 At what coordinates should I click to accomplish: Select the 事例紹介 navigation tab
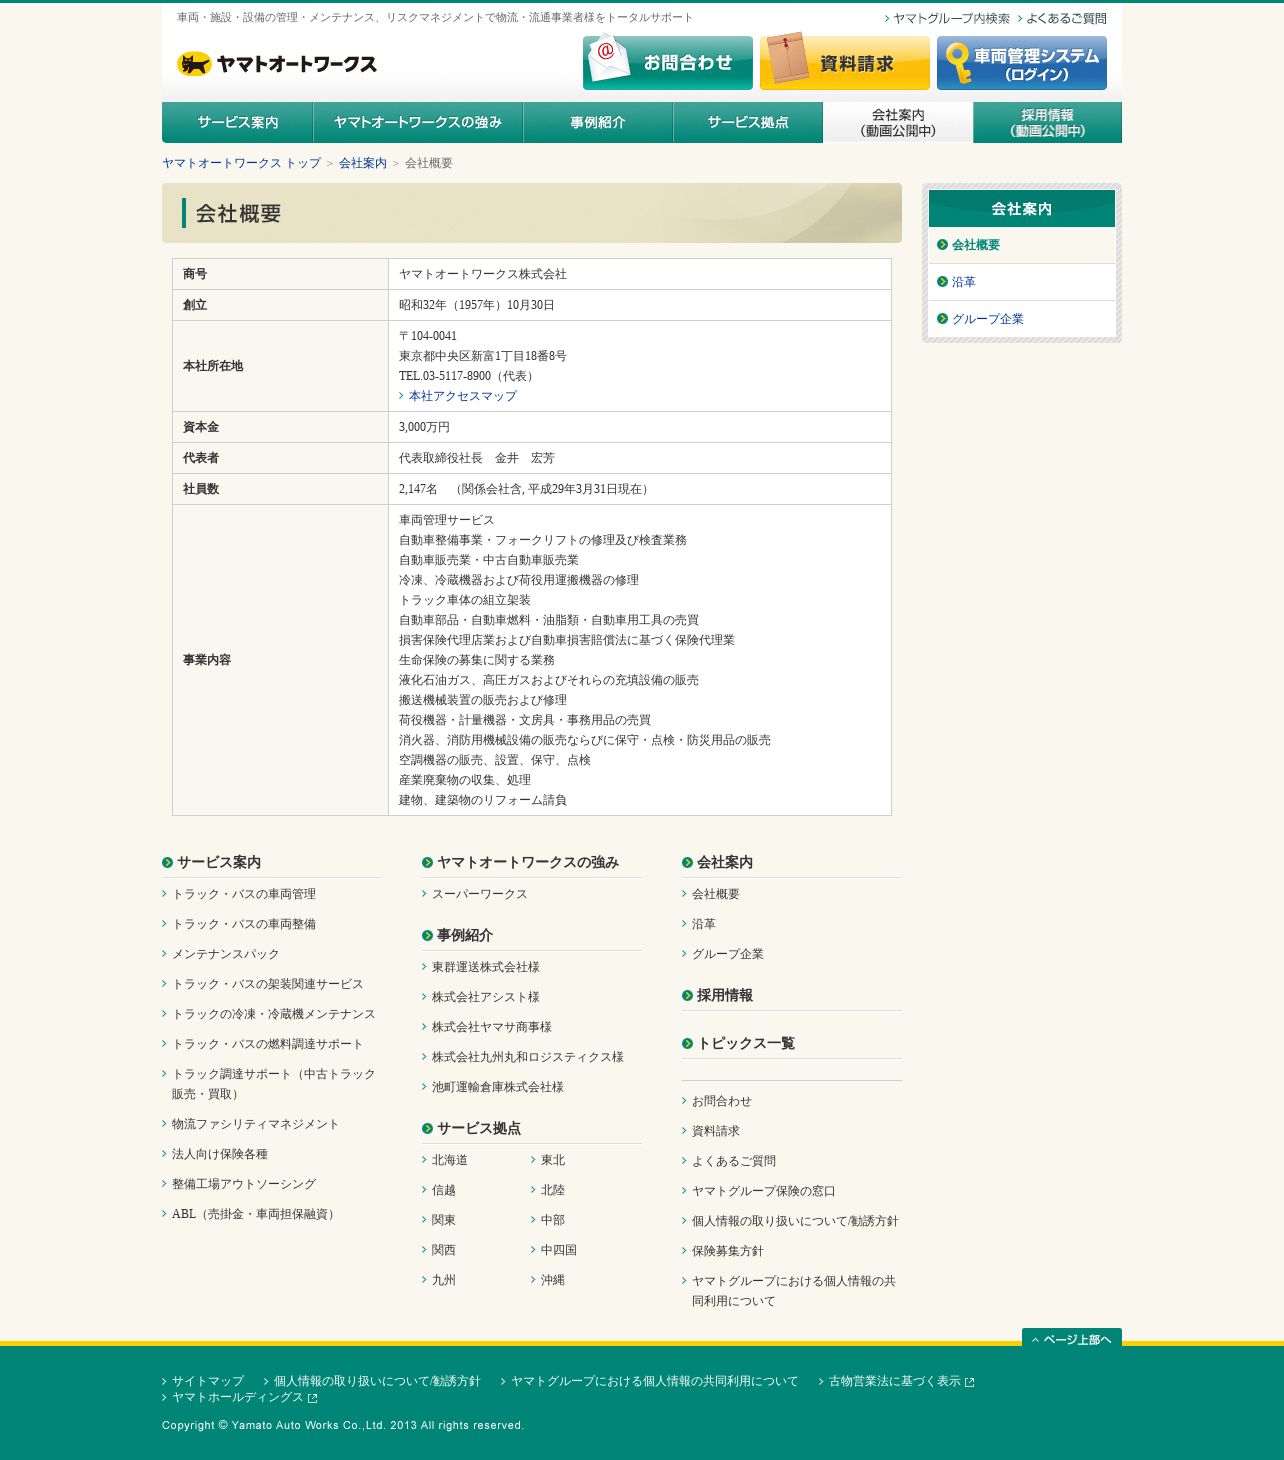pos(598,122)
